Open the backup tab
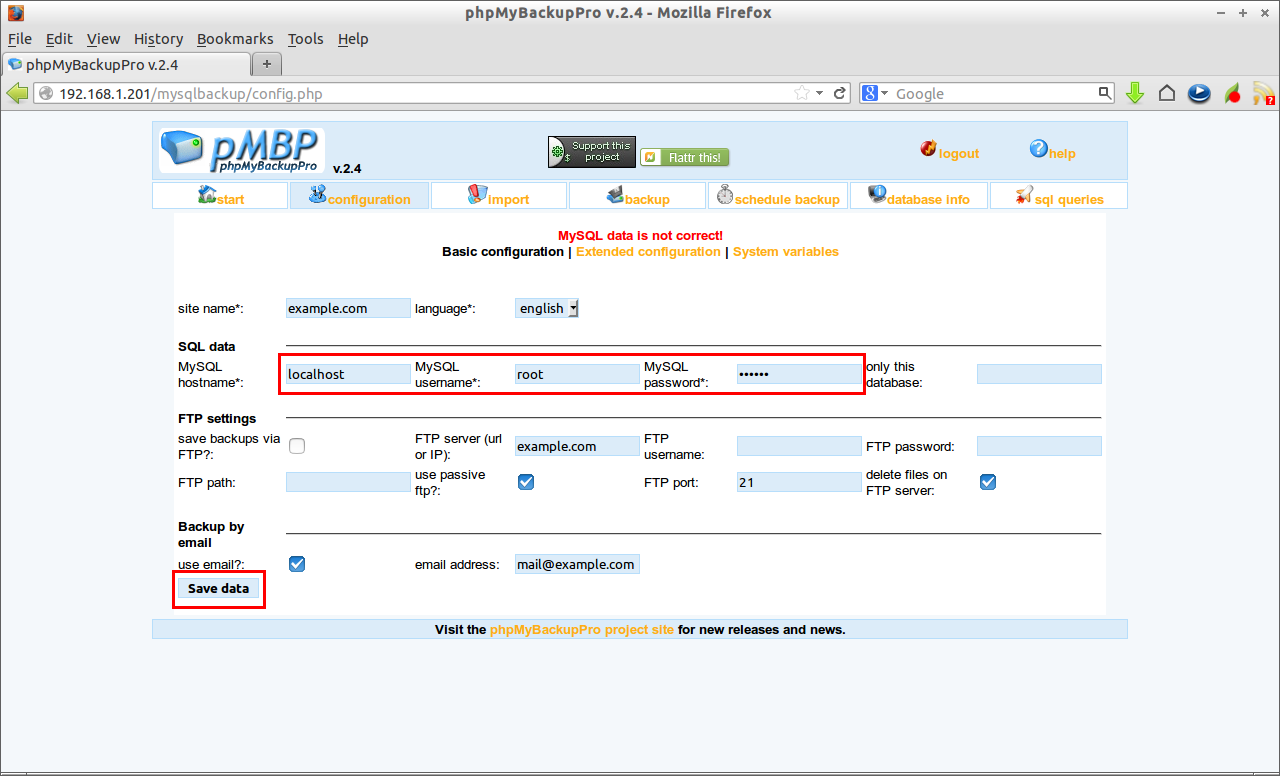Image resolution: width=1280 pixels, height=776 pixels. point(638,196)
